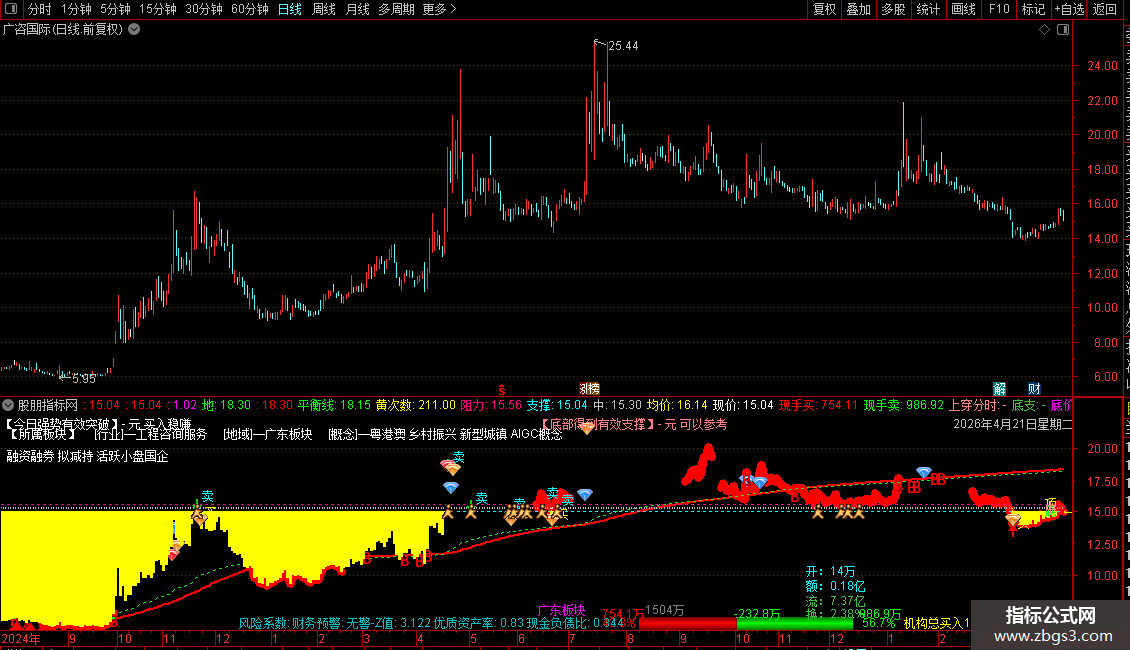The image size is (1130, 650).
Task: Switch to 月线 monthly chart
Action: pyautogui.click(x=357, y=9)
